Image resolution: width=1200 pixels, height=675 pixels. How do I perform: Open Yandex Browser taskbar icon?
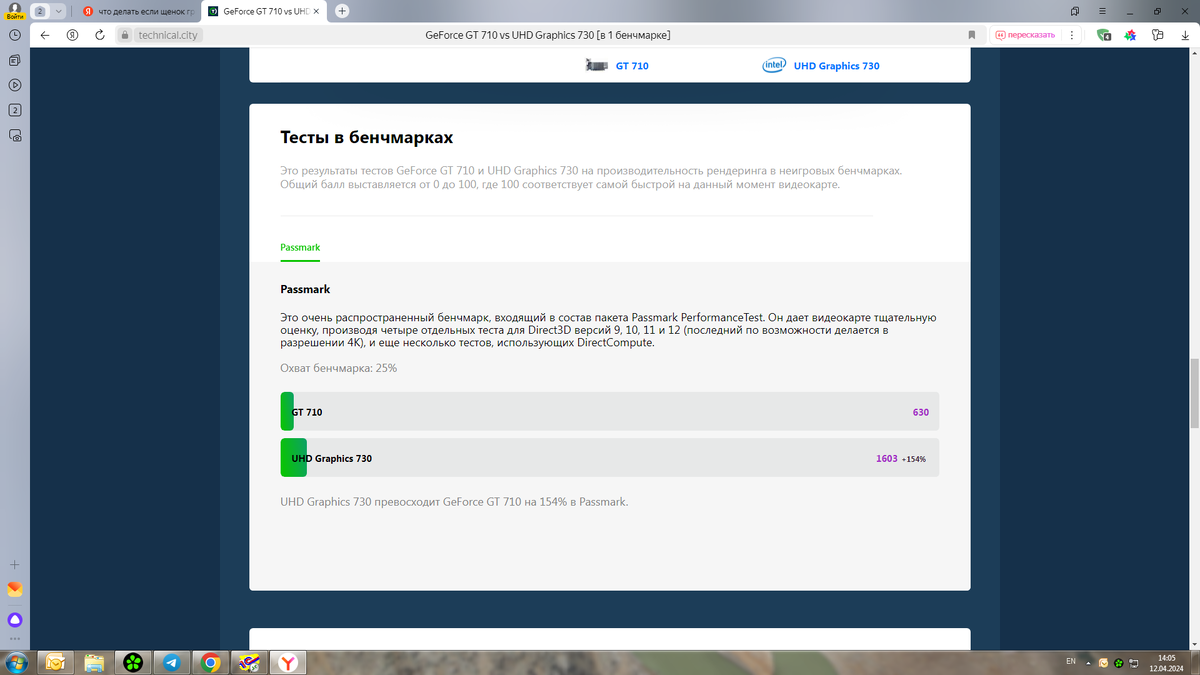[x=287, y=662]
